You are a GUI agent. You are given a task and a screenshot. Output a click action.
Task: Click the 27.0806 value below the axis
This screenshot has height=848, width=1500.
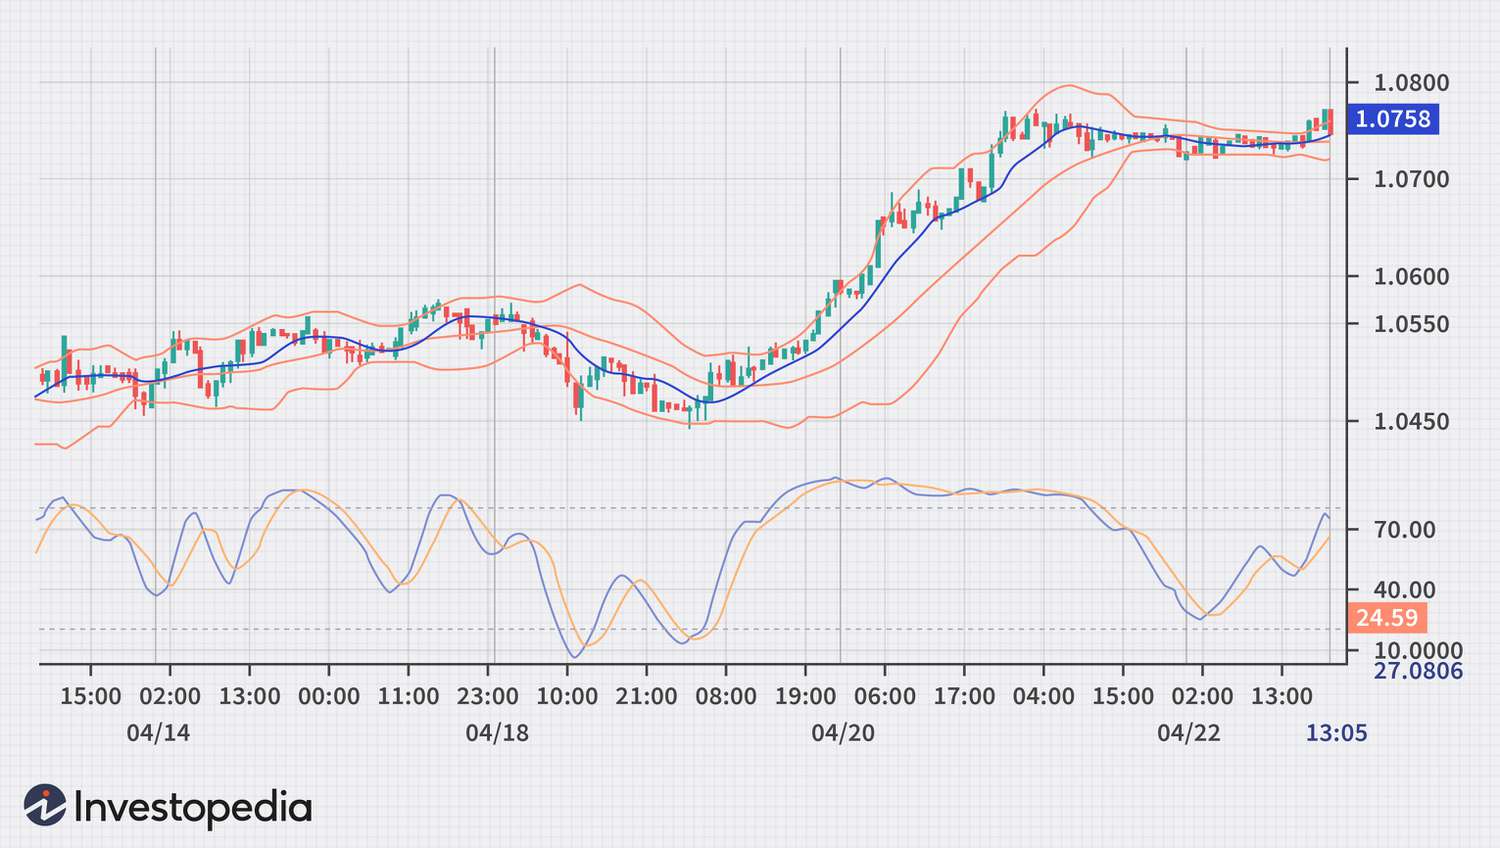(x=1418, y=671)
